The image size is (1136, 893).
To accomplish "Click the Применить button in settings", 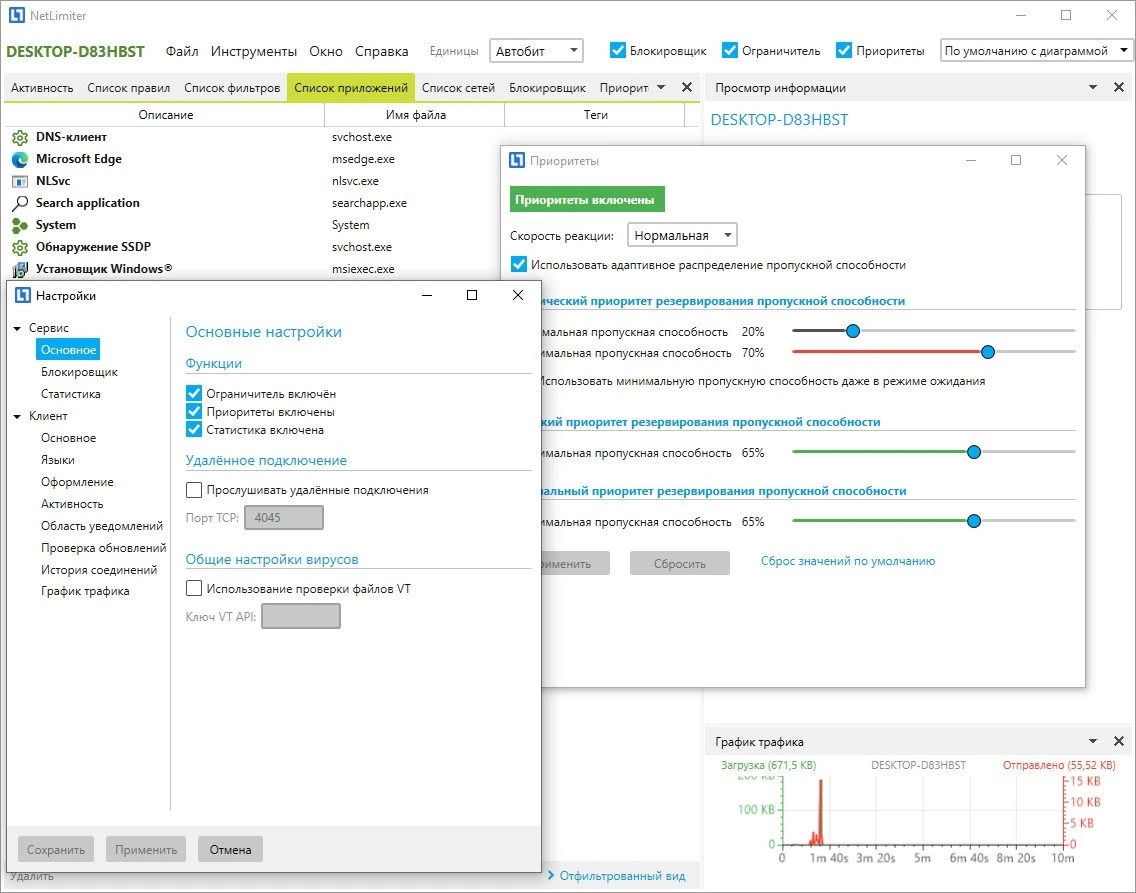I will 146,850.
